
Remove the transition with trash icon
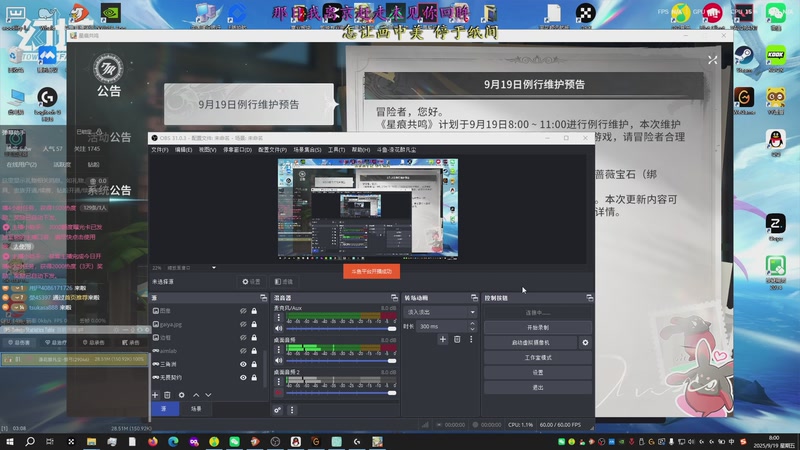coord(457,339)
